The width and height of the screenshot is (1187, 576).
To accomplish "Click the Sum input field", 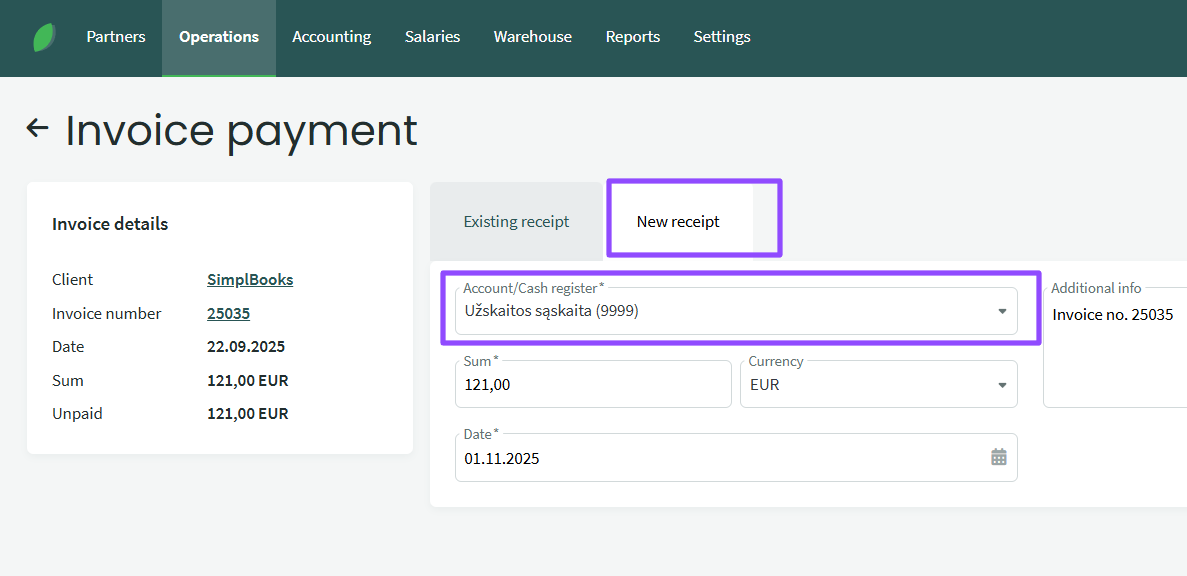I will pos(592,384).
